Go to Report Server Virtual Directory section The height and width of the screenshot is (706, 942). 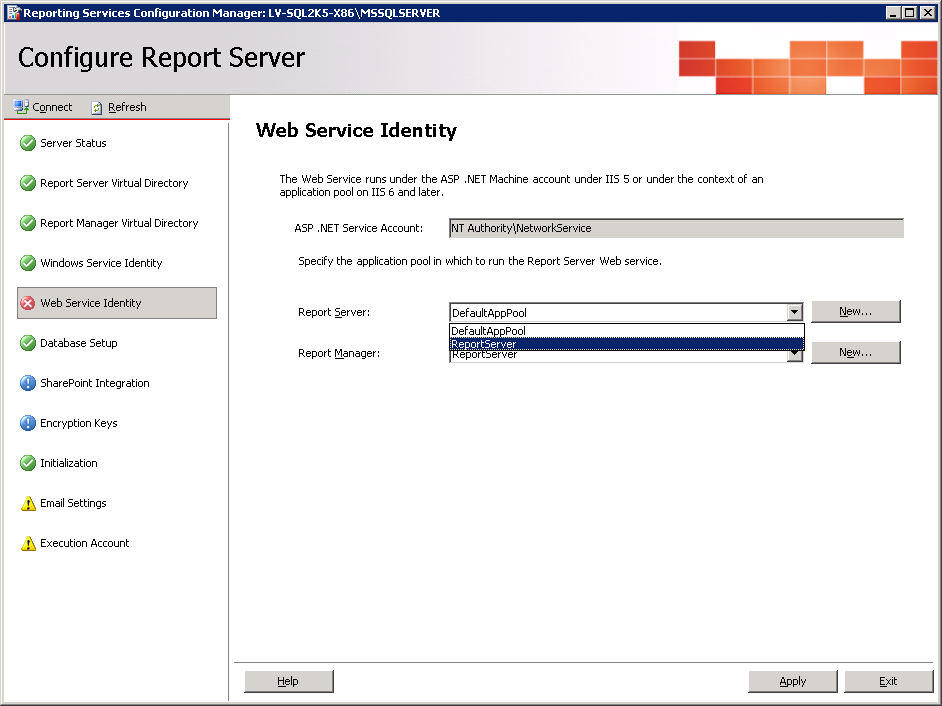click(113, 183)
